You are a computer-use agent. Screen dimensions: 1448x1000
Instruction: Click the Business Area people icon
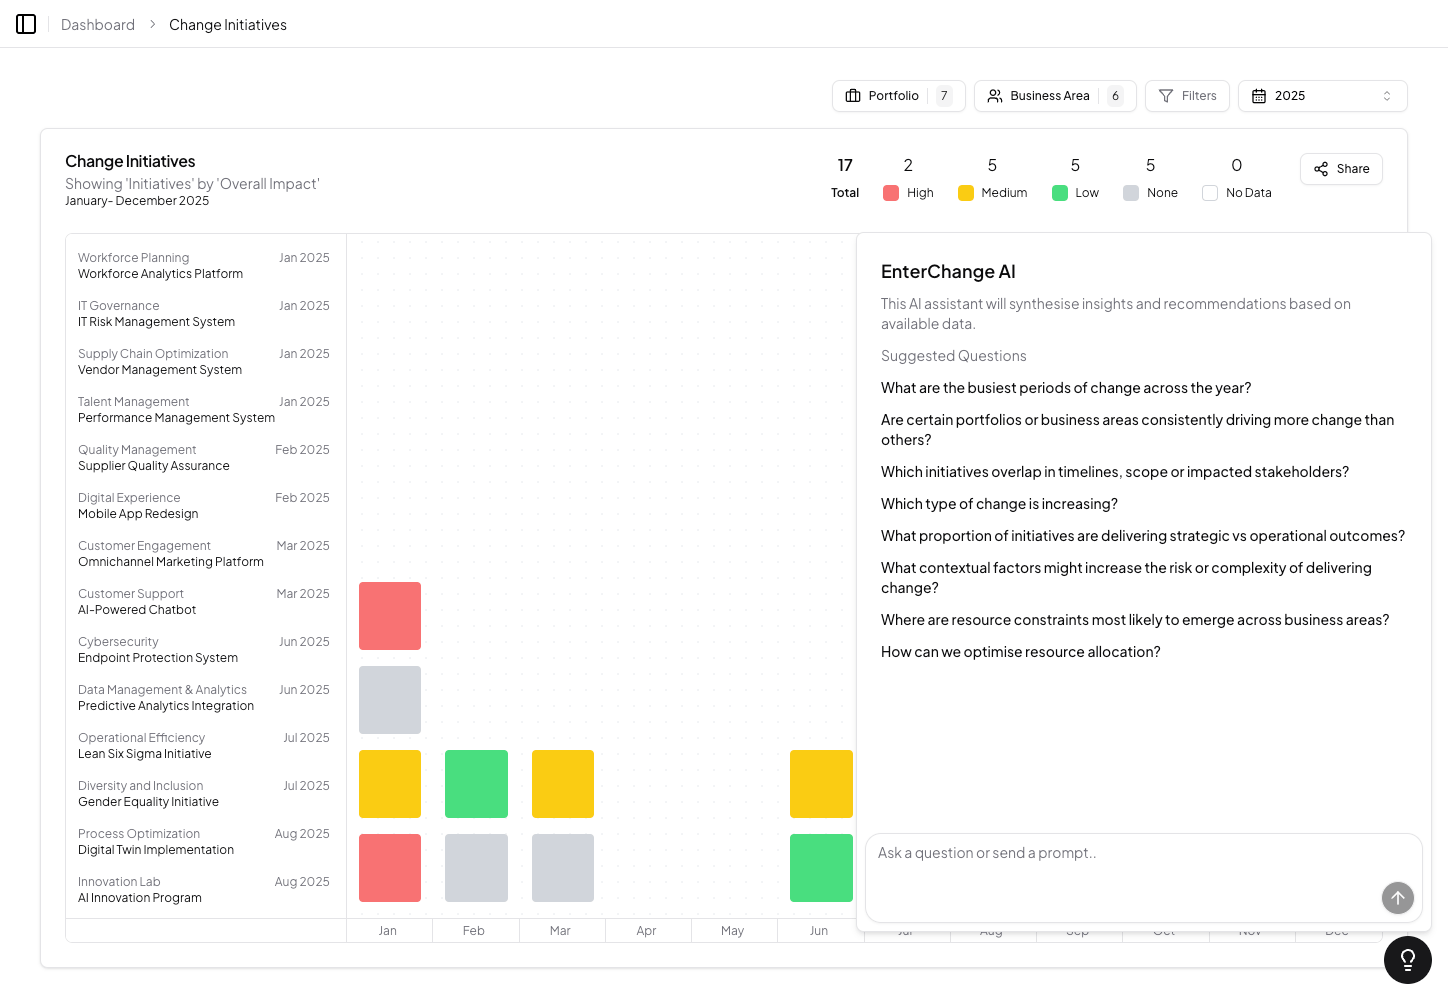[995, 96]
